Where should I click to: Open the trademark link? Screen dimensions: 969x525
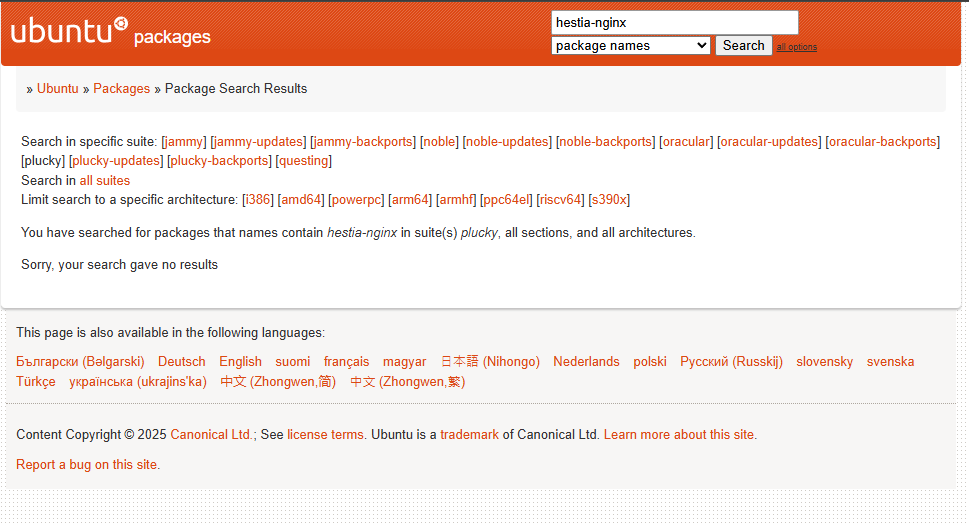tap(470, 434)
